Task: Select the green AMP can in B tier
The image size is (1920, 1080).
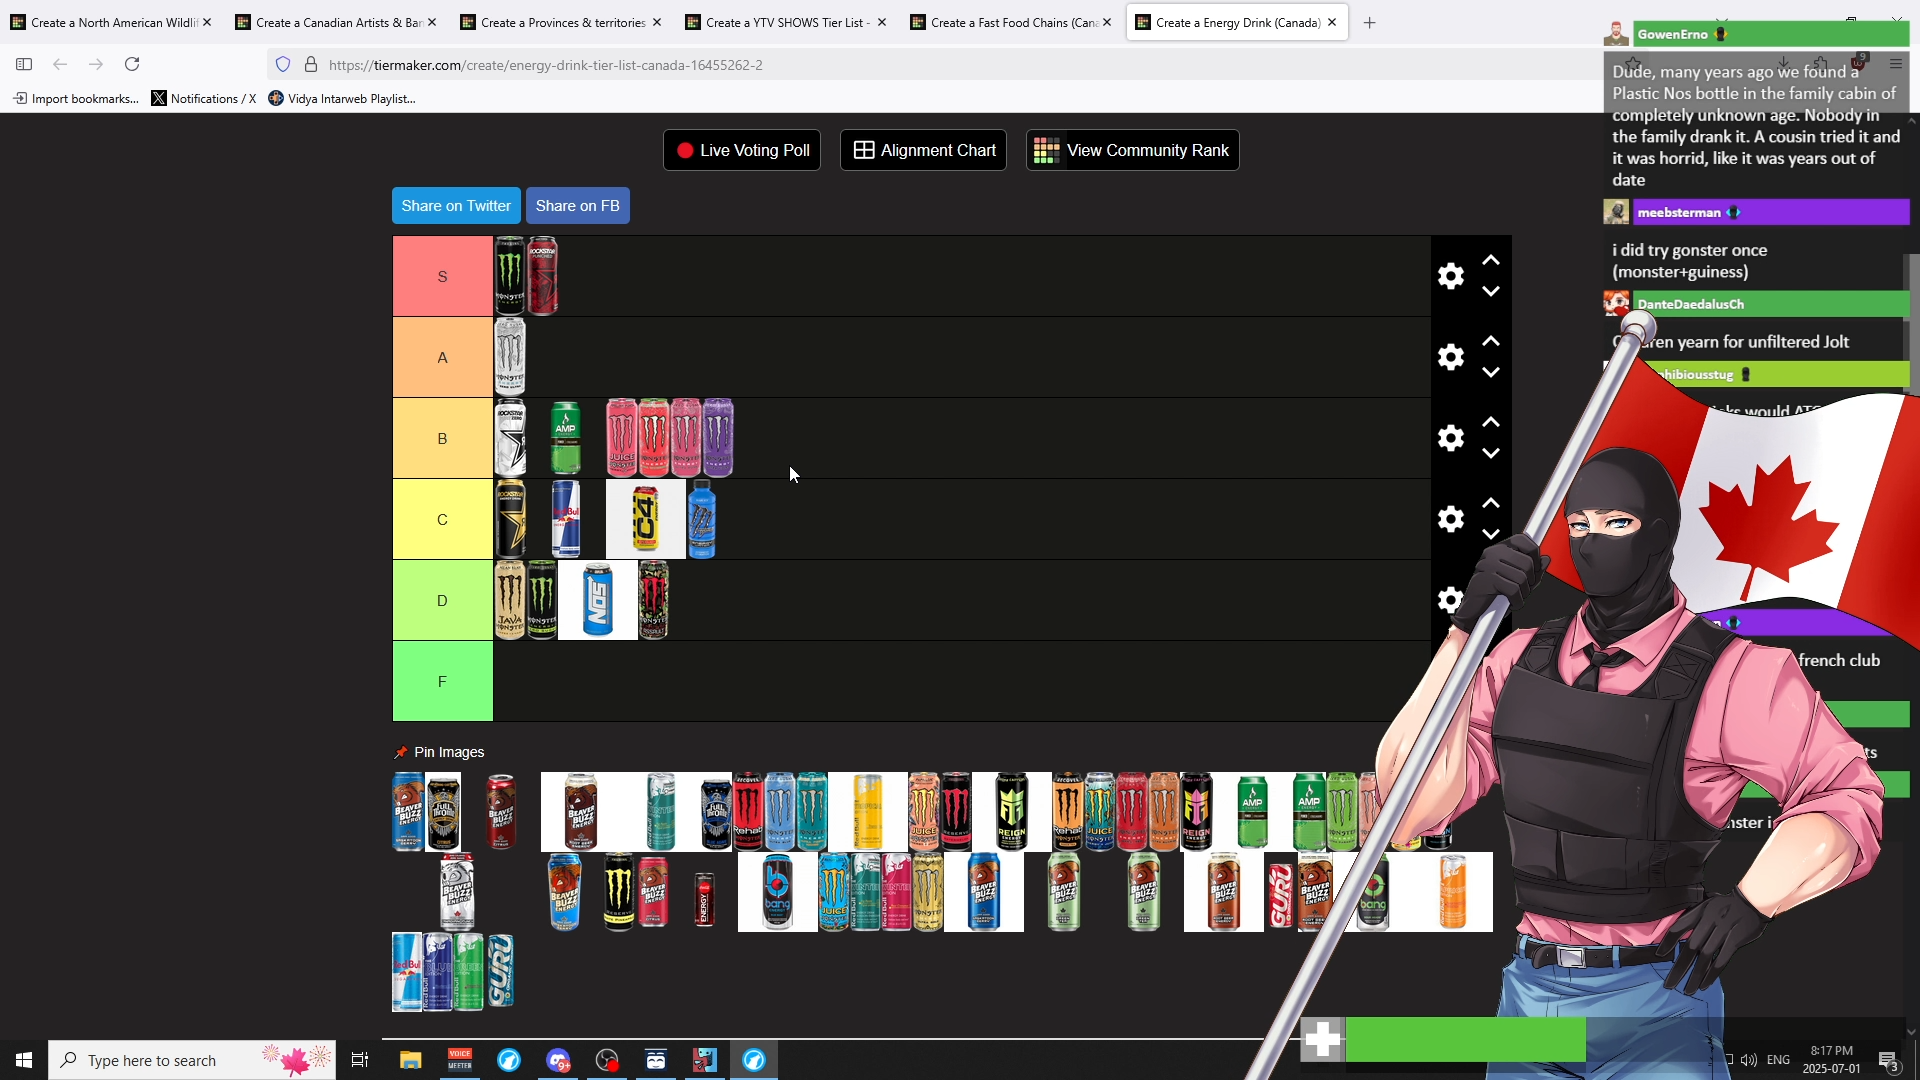Action: 566,438
